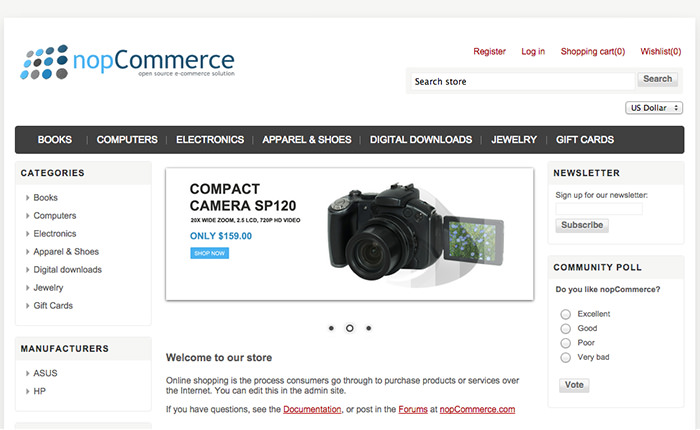Click the Welcome to our store heading
The height and width of the screenshot is (430, 700).
pyautogui.click(x=219, y=358)
